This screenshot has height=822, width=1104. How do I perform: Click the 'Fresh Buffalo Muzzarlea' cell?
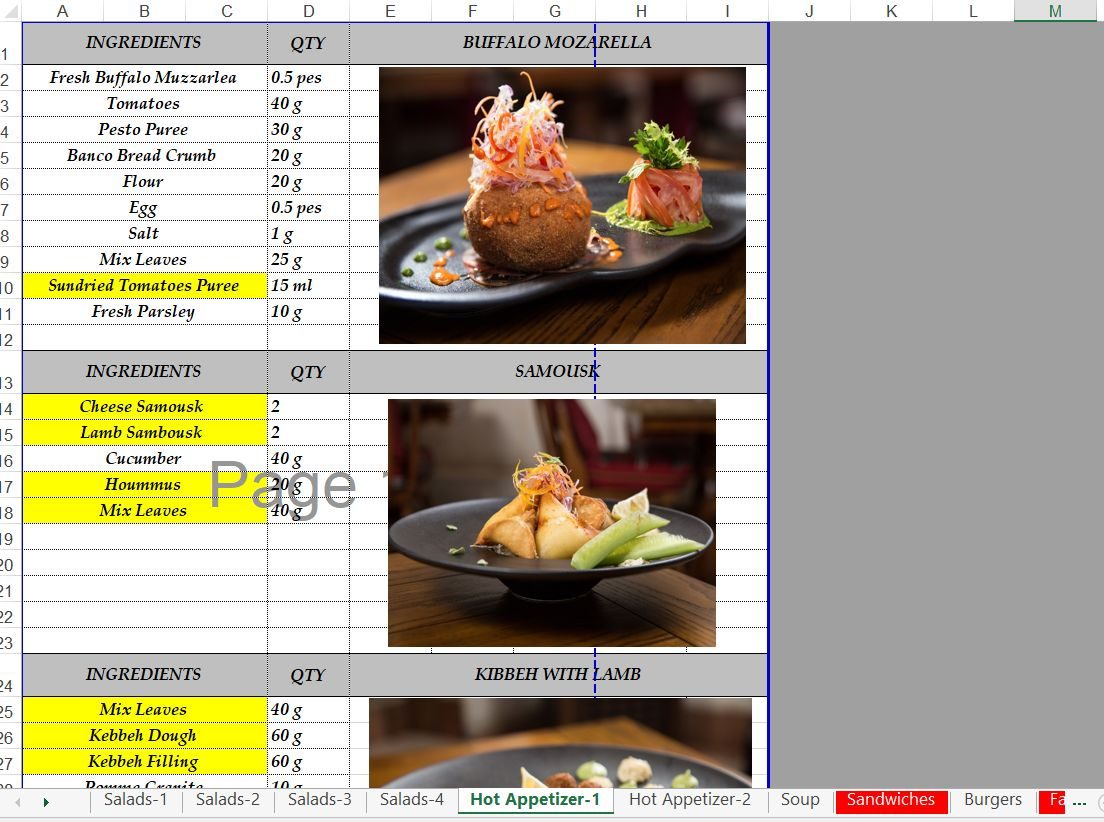click(144, 77)
